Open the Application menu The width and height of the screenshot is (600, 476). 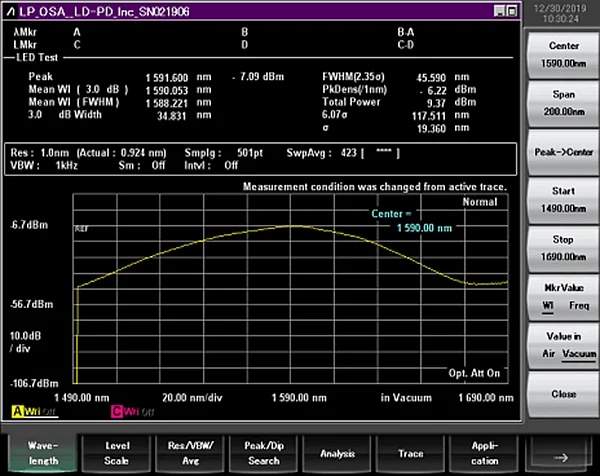pos(485,454)
